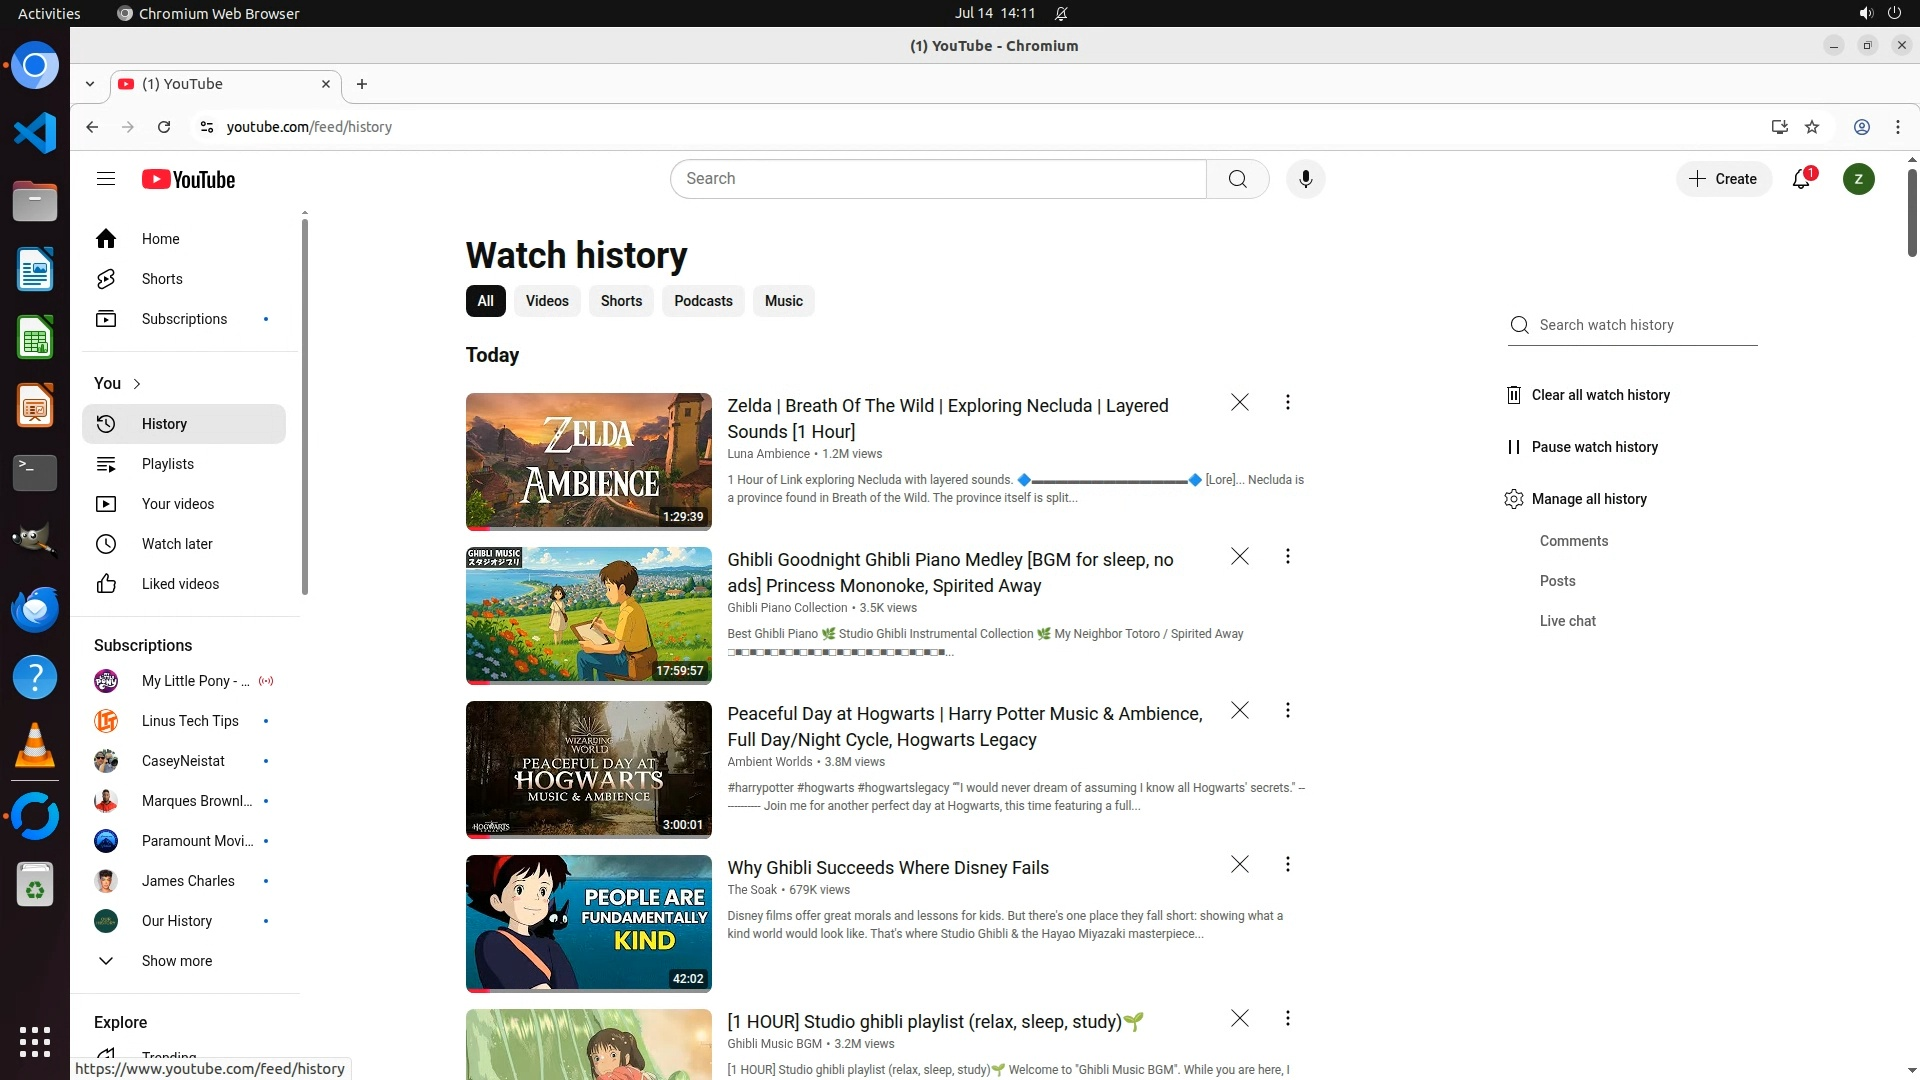Open three-dot menu for Hogwarts video
This screenshot has height=1080, width=1920.
pyautogui.click(x=1287, y=710)
